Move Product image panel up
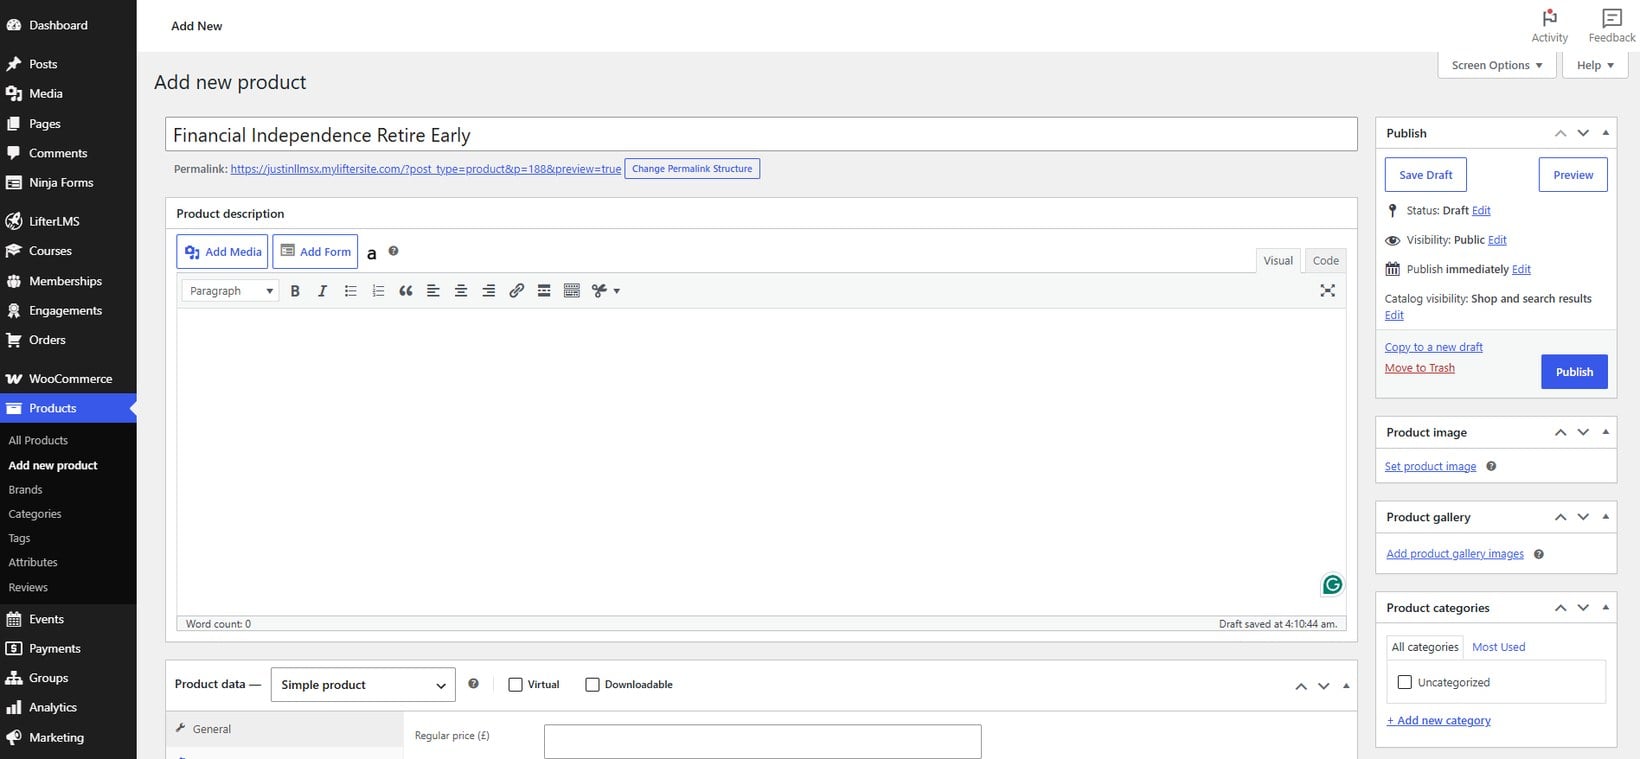Image resolution: width=1640 pixels, height=759 pixels. [1560, 432]
